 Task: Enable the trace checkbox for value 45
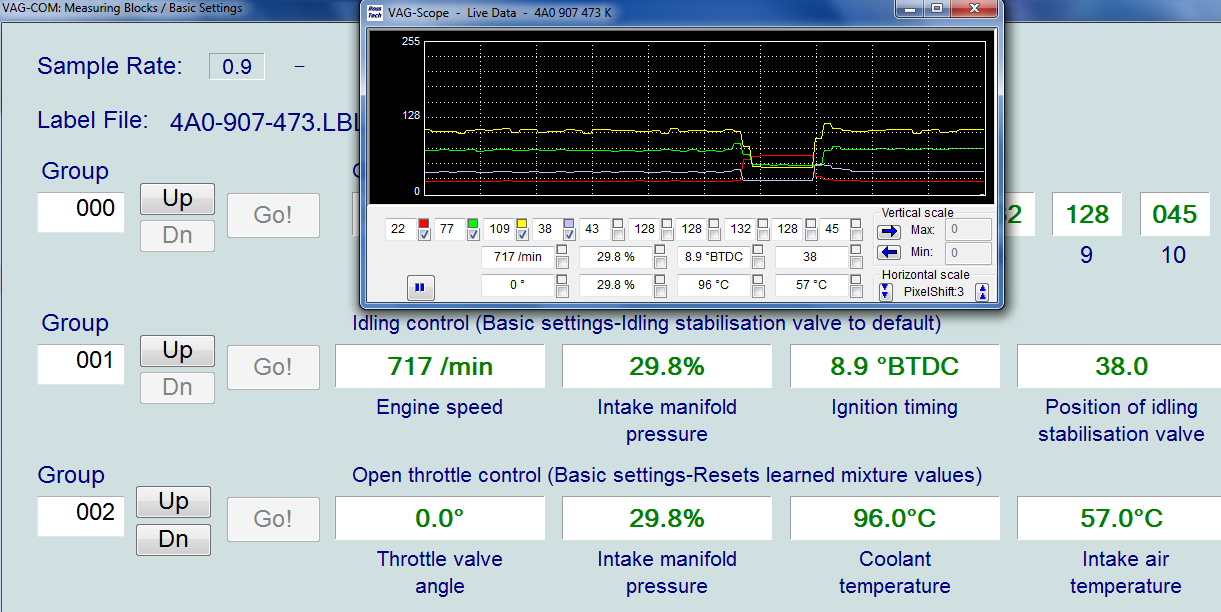click(x=856, y=235)
